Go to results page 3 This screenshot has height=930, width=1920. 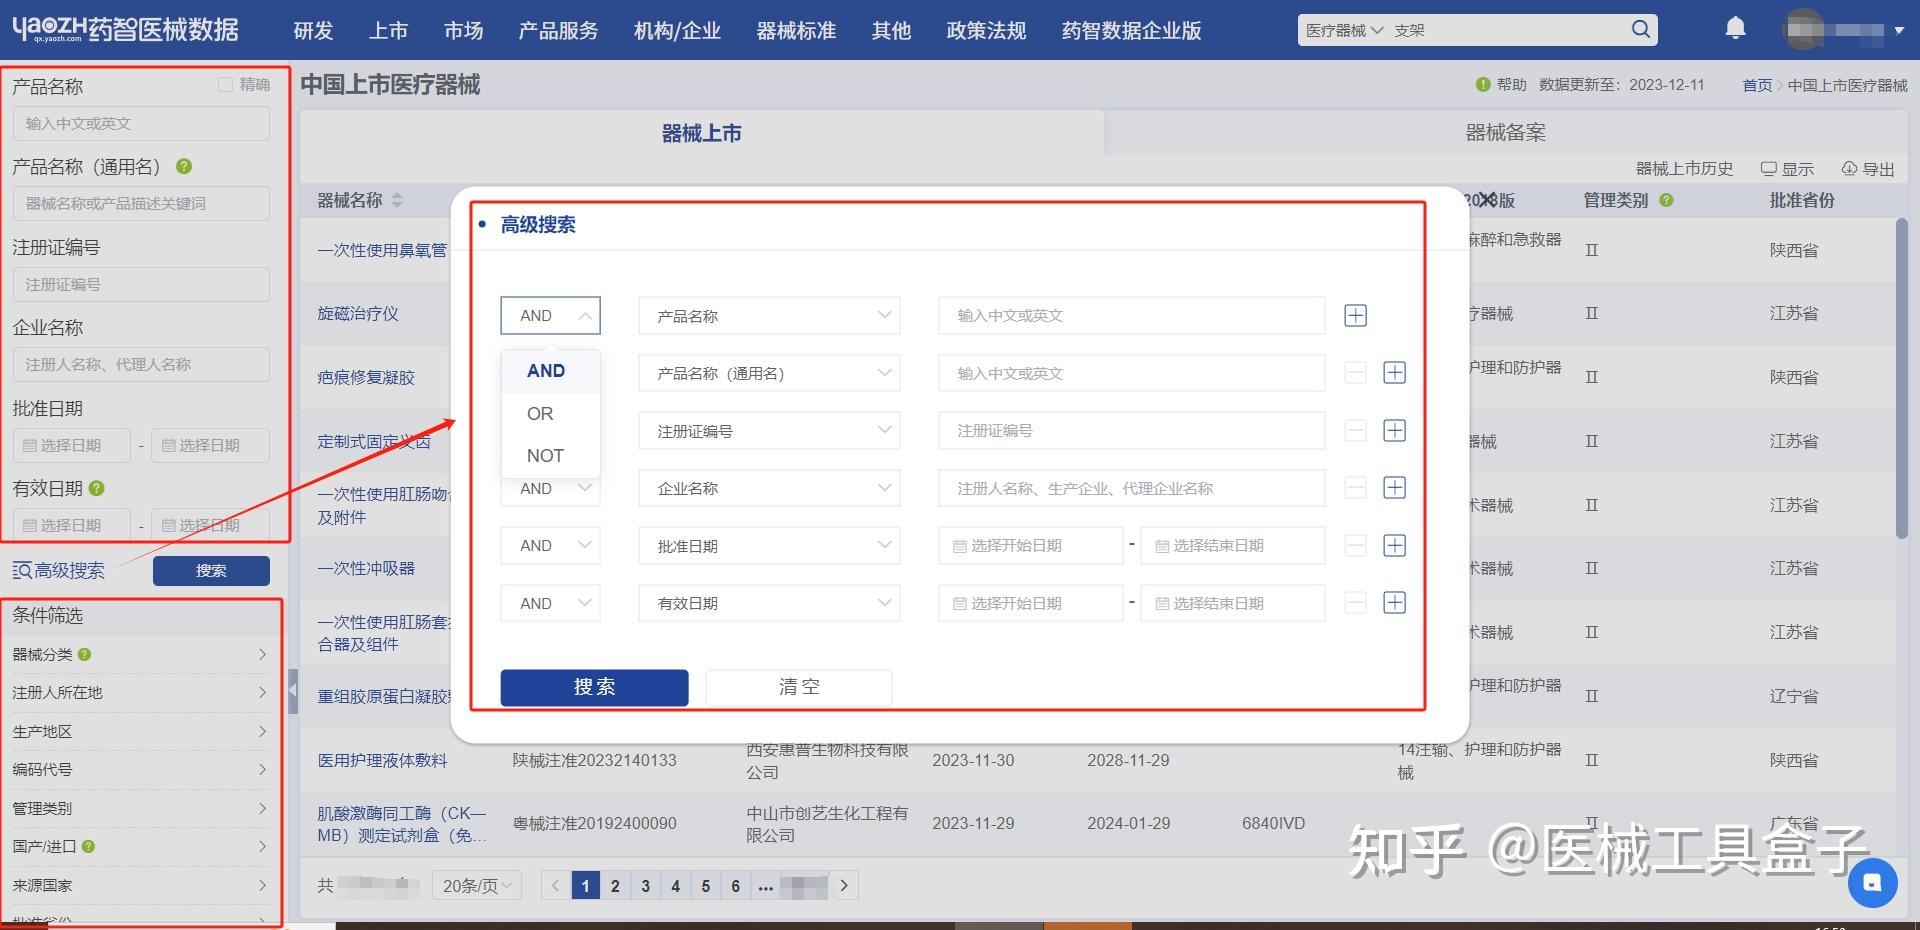click(x=645, y=885)
